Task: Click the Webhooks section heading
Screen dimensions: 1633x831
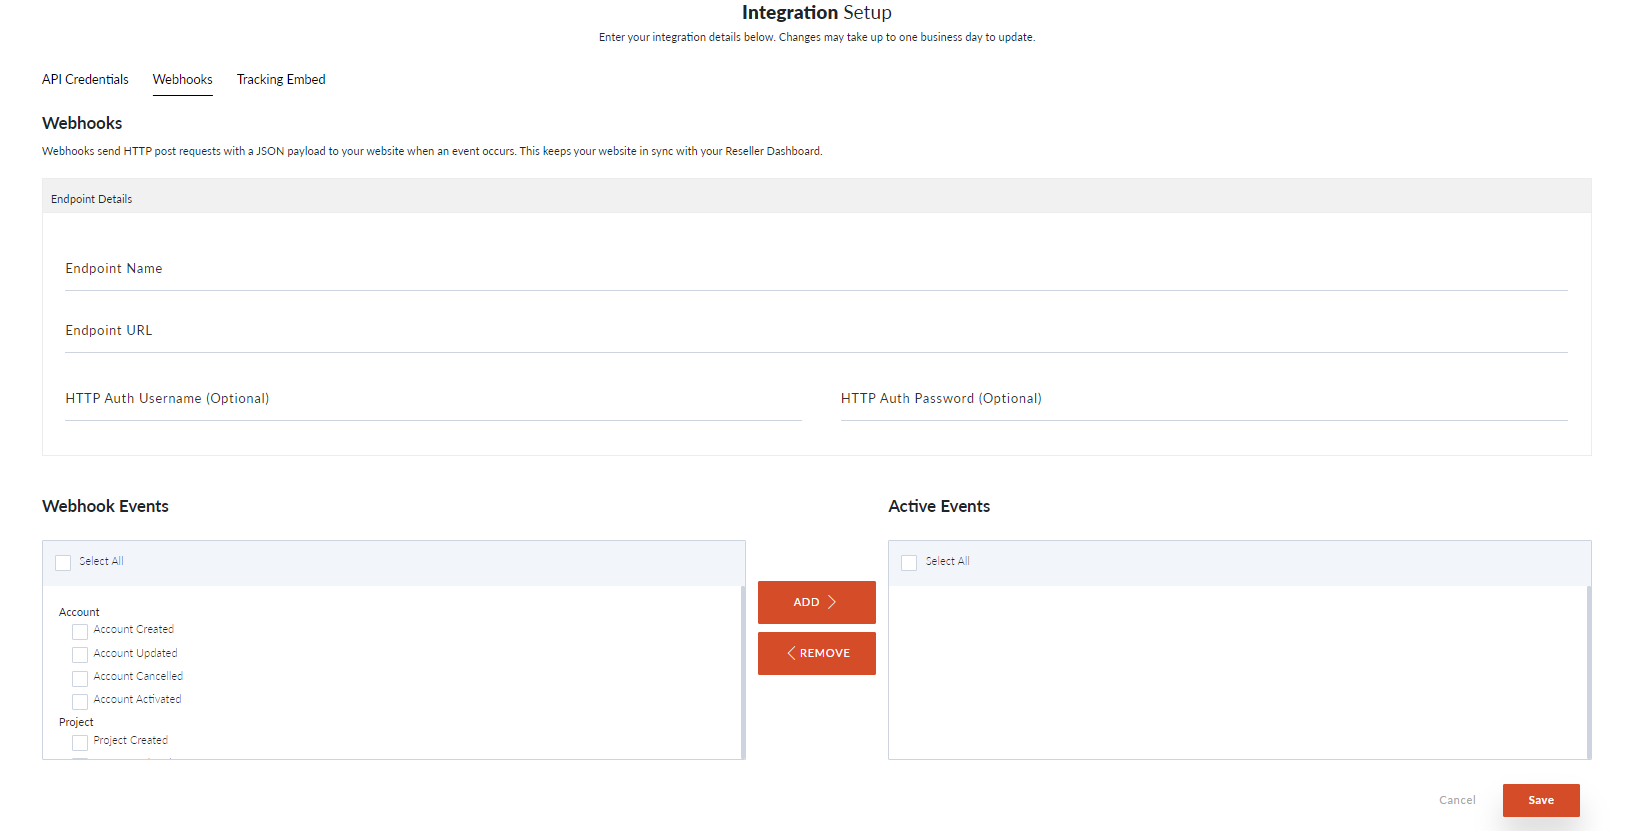Action: tap(82, 123)
